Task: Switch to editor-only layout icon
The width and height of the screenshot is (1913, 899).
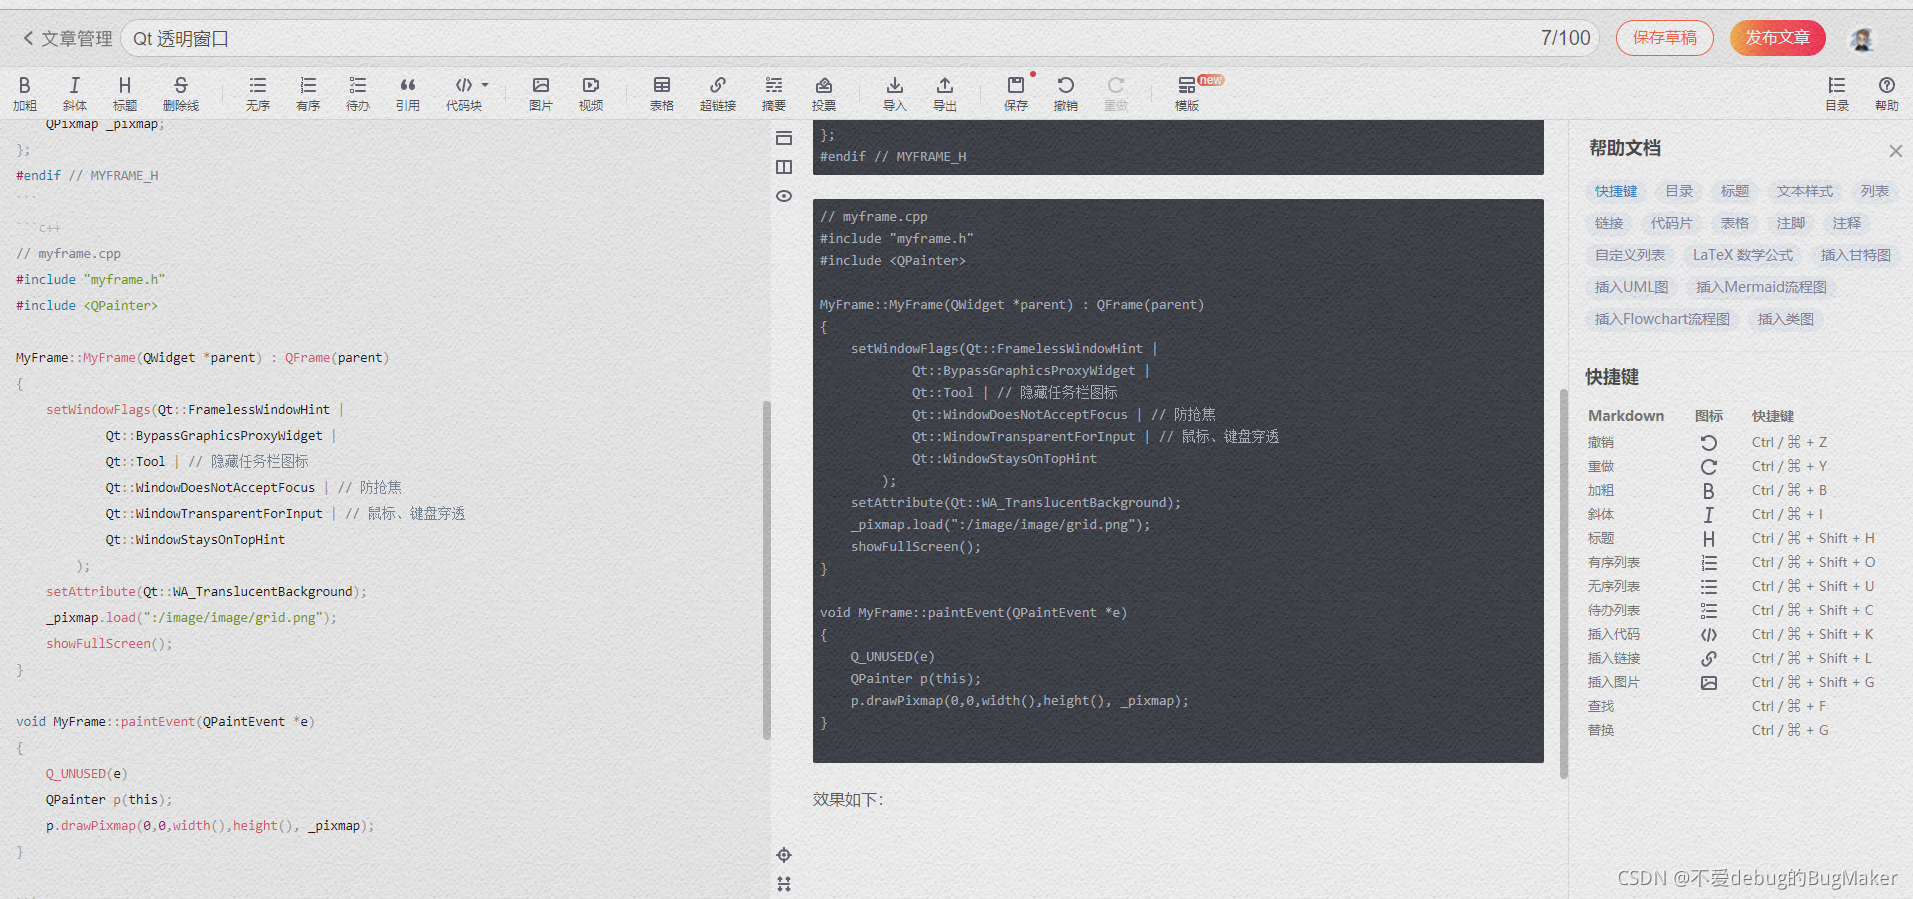Action: point(784,138)
